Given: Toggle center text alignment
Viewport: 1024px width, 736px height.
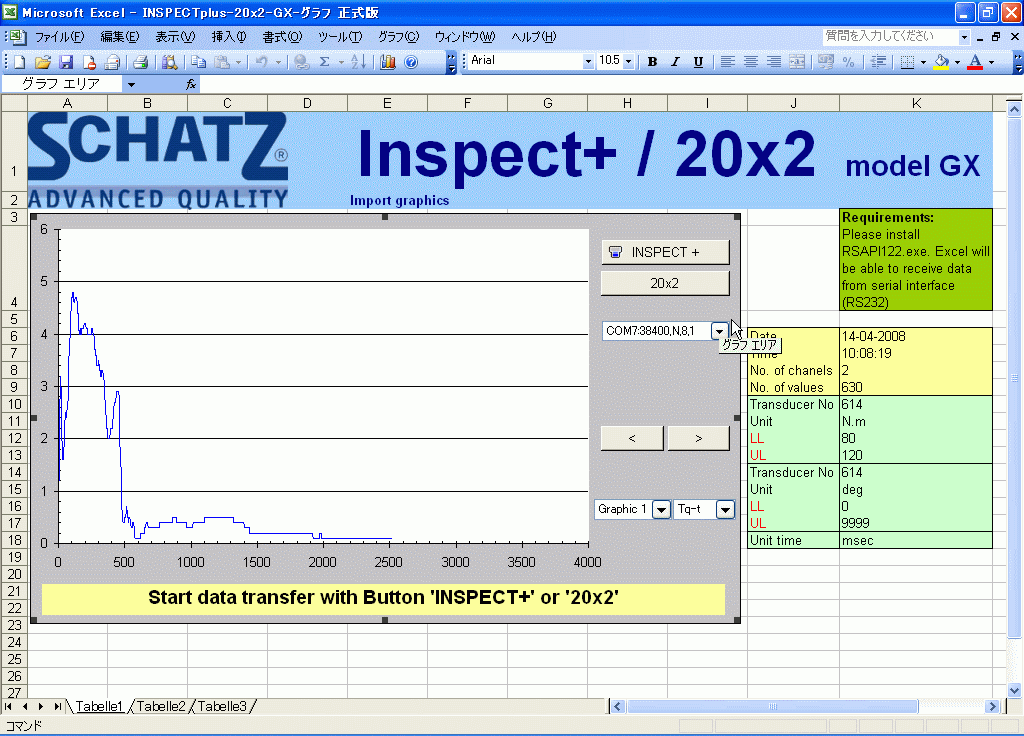Looking at the screenshot, I should tap(751, 62).
